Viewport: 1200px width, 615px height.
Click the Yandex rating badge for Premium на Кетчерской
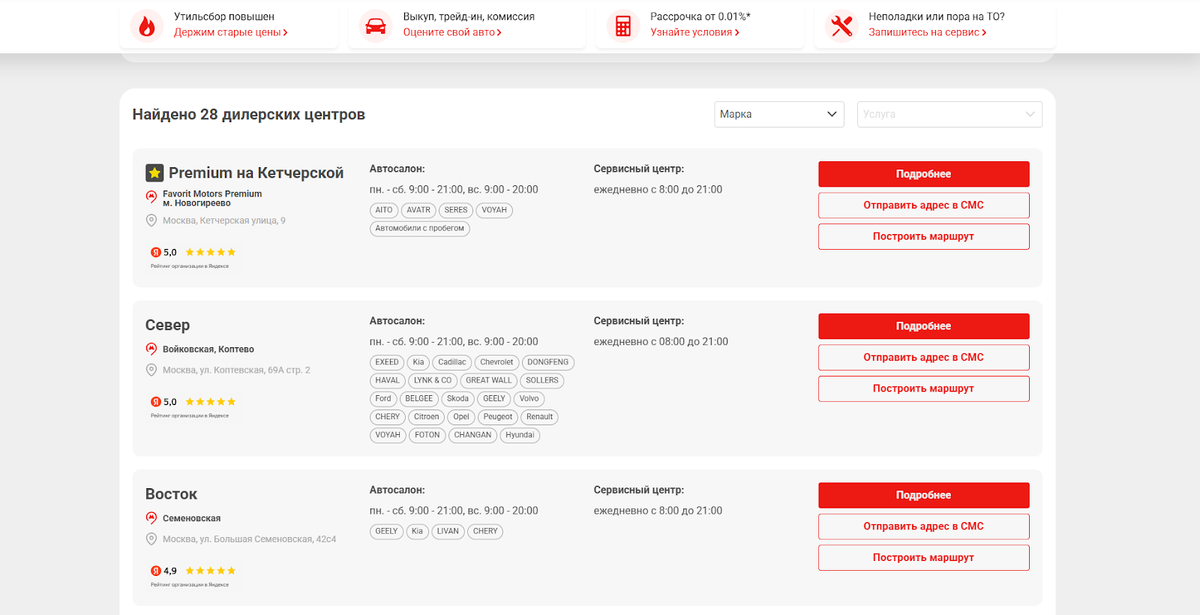pos(194,256)
